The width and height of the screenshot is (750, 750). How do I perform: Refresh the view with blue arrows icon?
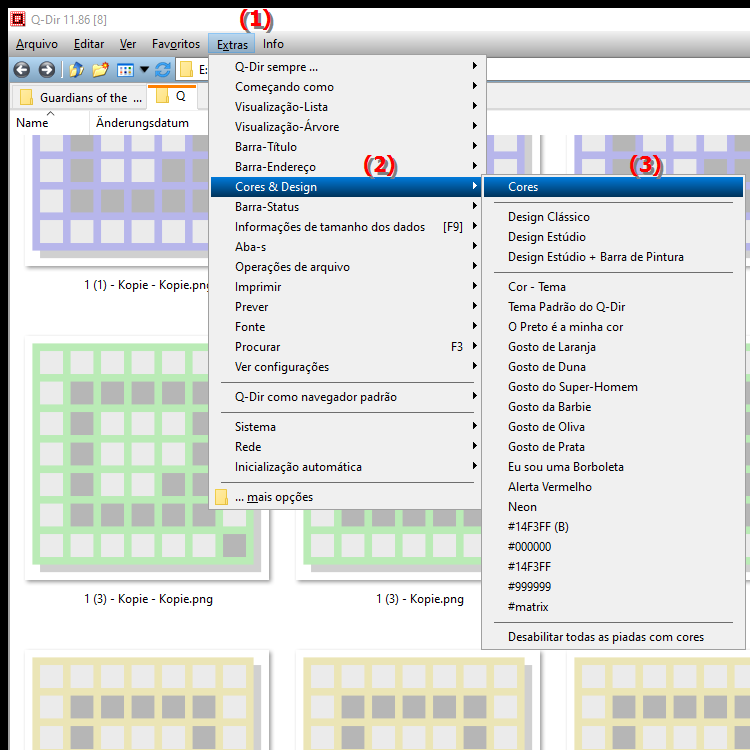[x=162, y=70]
